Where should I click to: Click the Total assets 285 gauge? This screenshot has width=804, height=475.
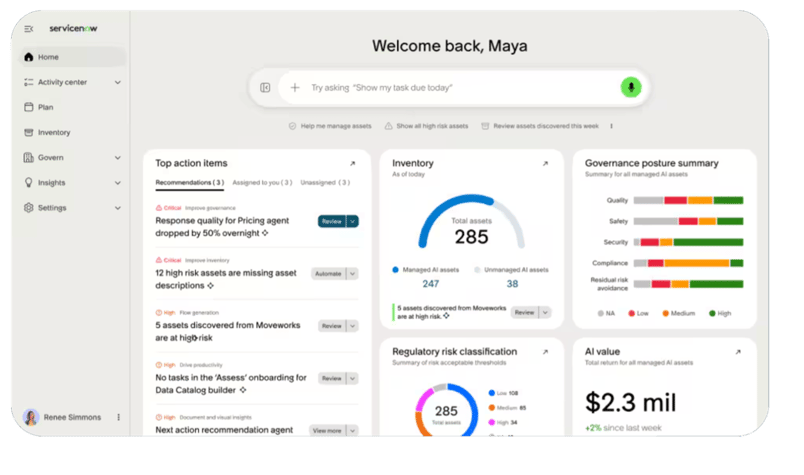(x=471, y=222)
